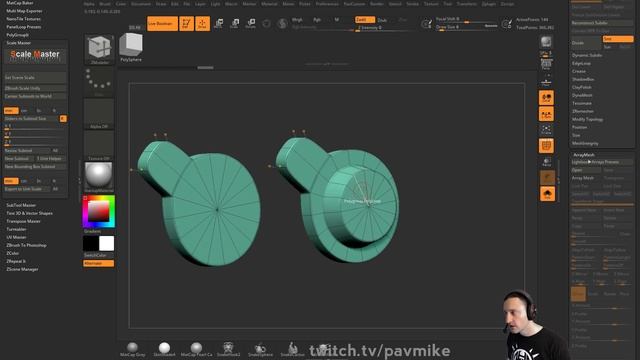640x360 pixels.
Task: Enable the Zsub mode
Action: [382, 20]
